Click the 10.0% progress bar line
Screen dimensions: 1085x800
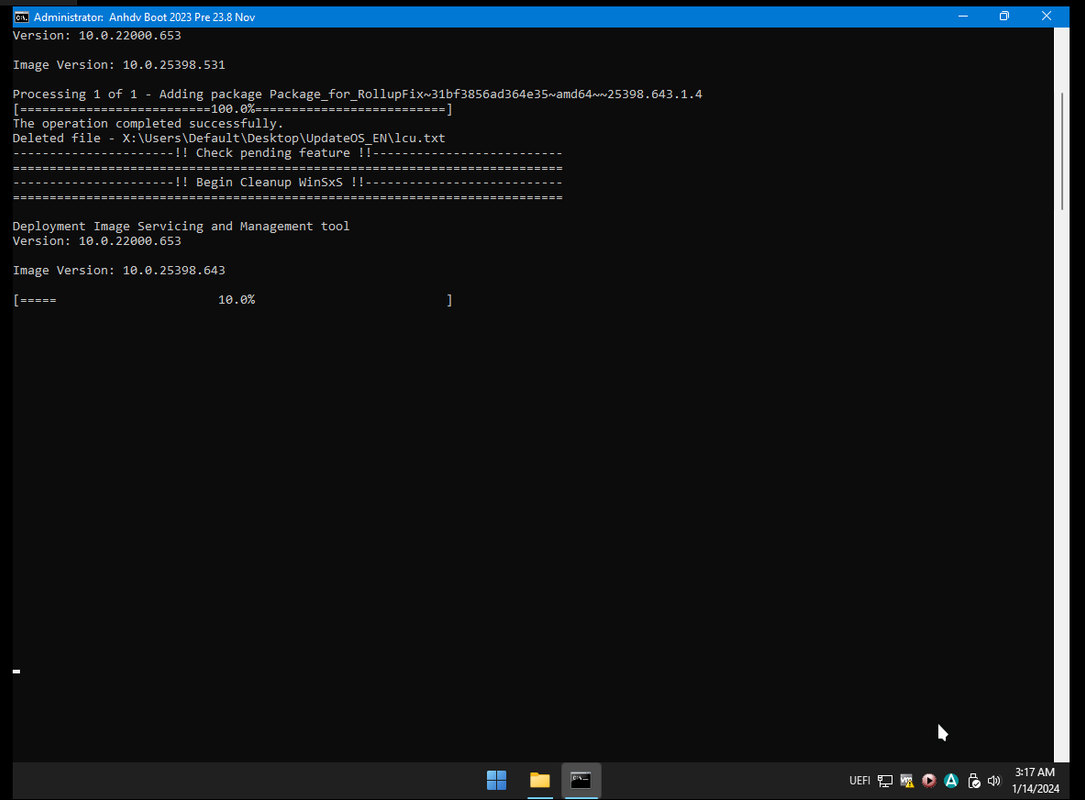coord(232,300)
